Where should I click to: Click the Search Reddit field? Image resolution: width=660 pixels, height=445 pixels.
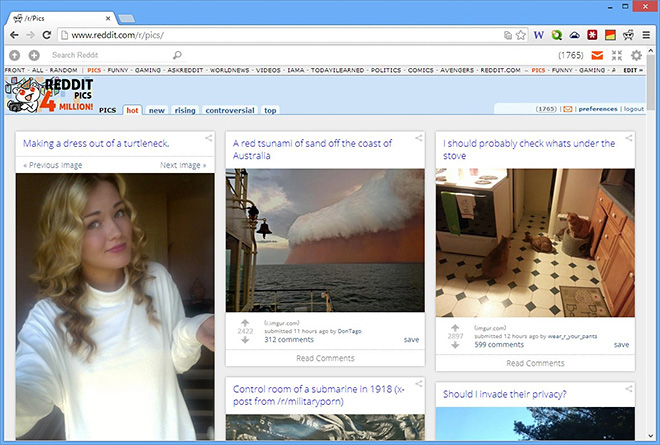(110, 55)
